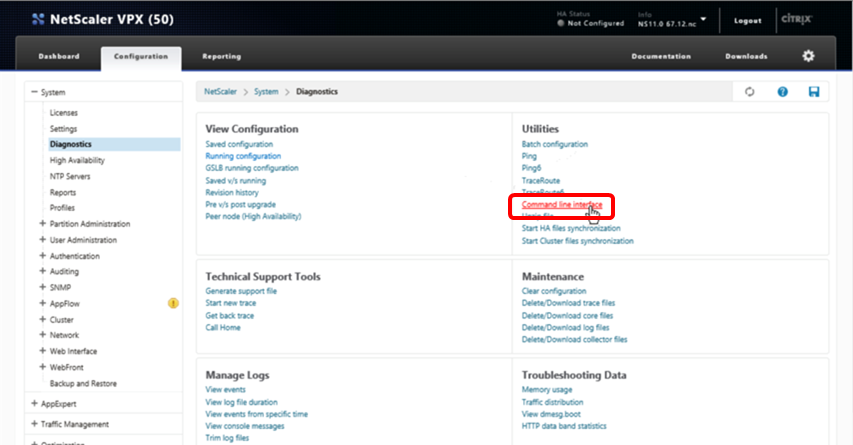Viewport: 853px width, 445px height.
Task: Expand the Auditing node
Action: [x=42, y=271]
